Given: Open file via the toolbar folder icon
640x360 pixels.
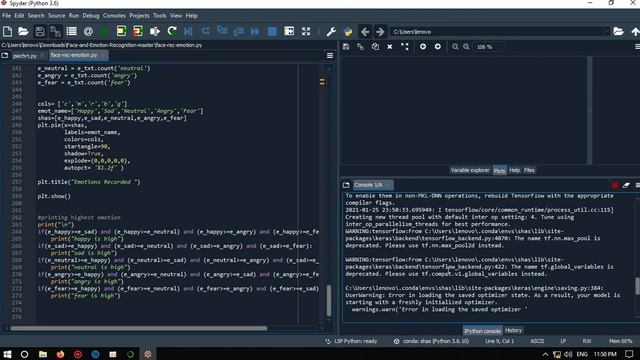Looking at the screenshot, I should pos(23,31).
